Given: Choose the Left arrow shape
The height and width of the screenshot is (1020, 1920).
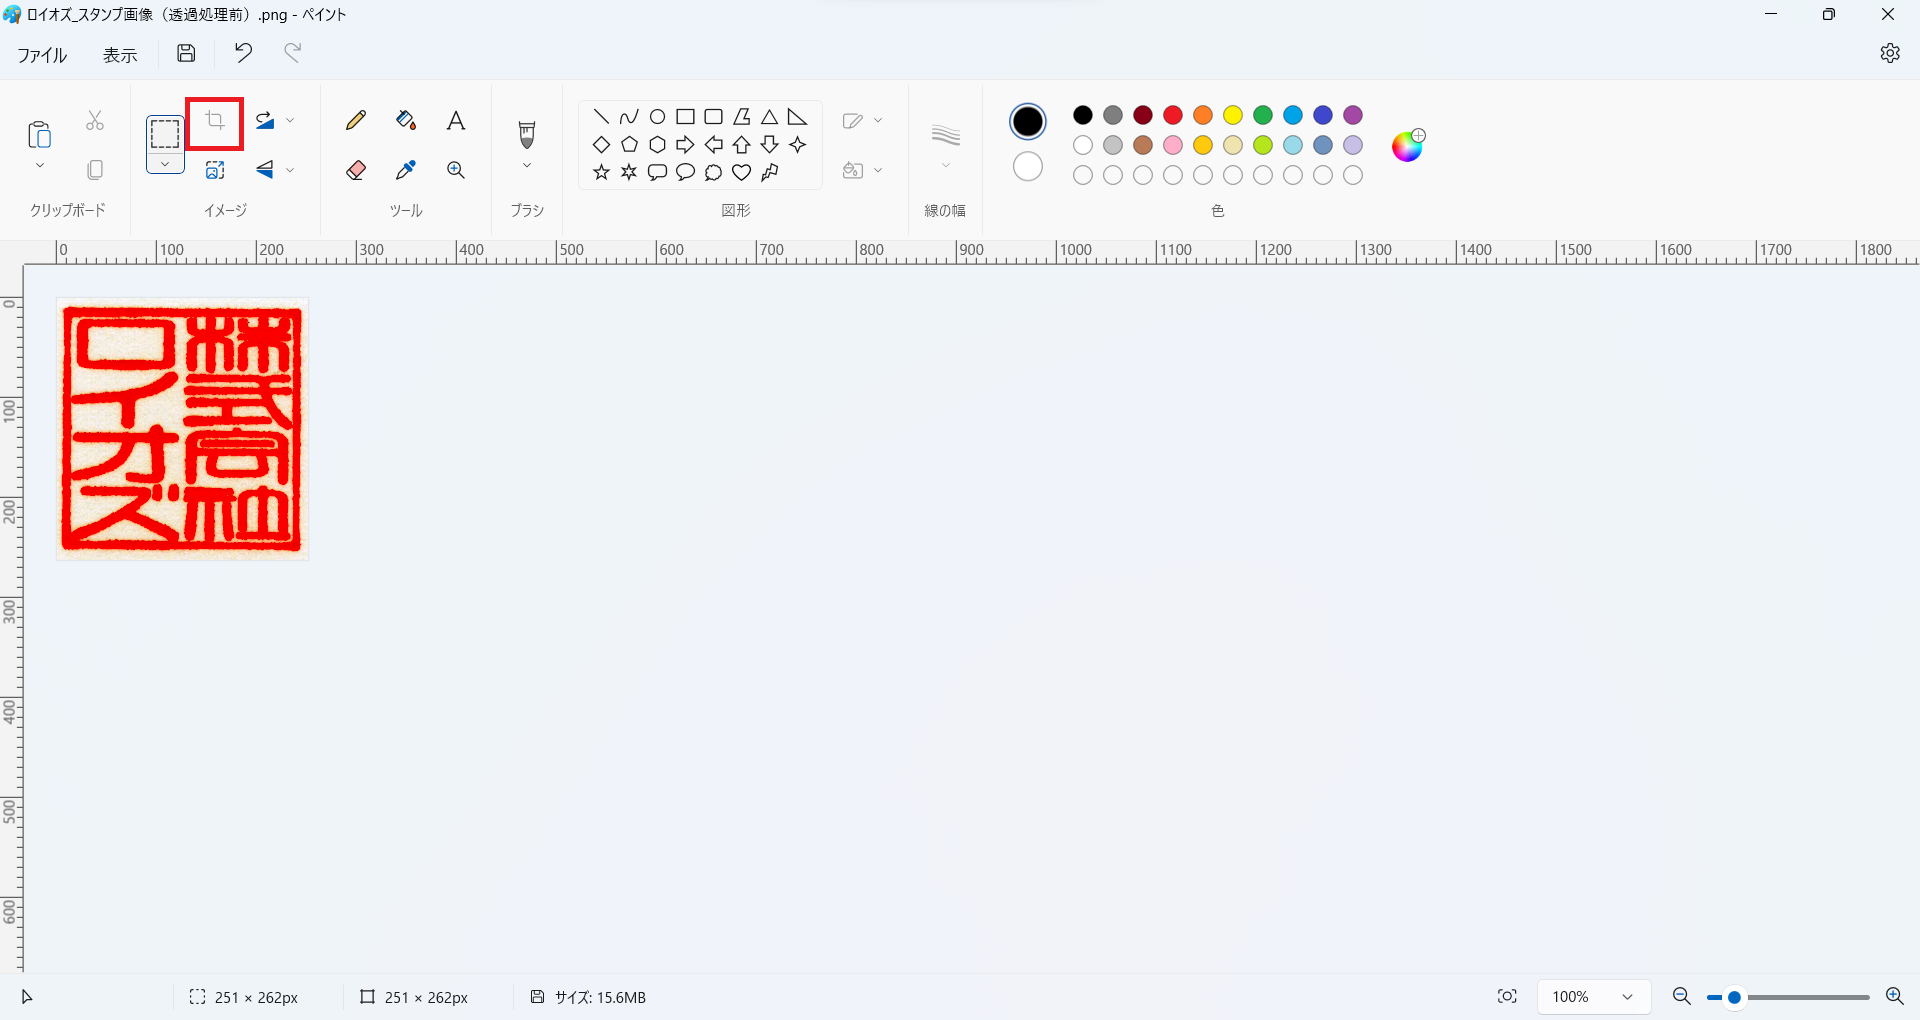Looking at the screenshot, I should pyautogui.click(x=713, y=145).
